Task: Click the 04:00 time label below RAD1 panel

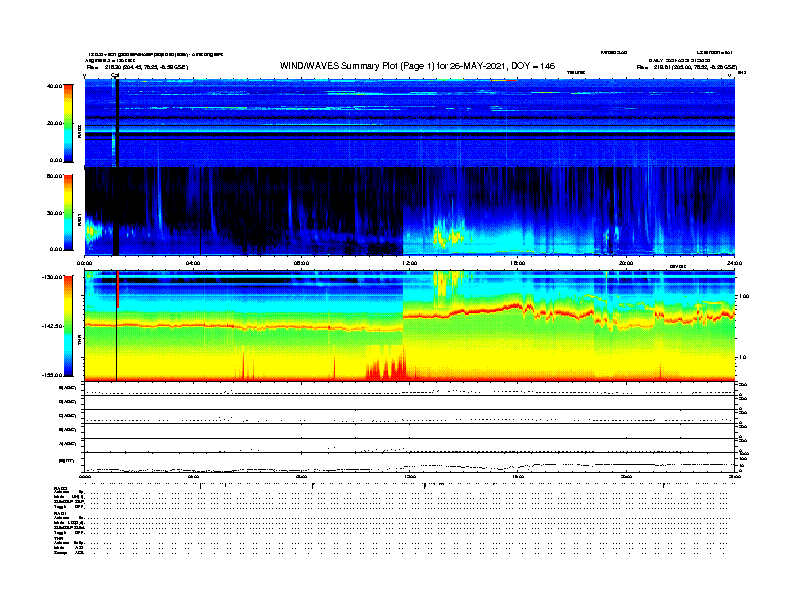Action: 193,263
